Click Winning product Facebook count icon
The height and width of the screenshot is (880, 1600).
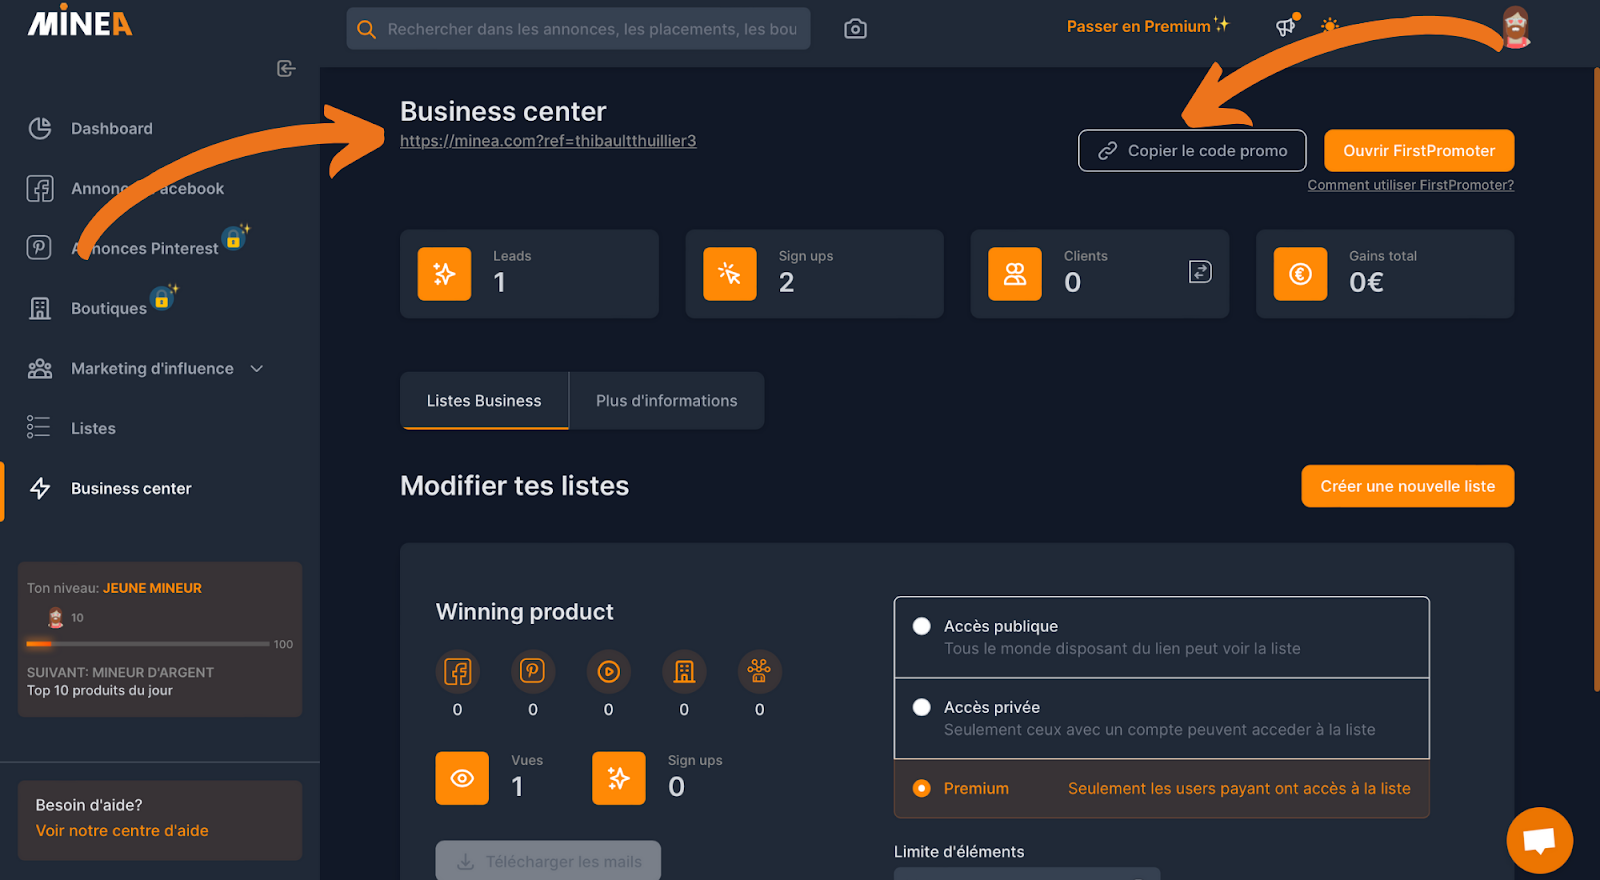coord(457,672)
